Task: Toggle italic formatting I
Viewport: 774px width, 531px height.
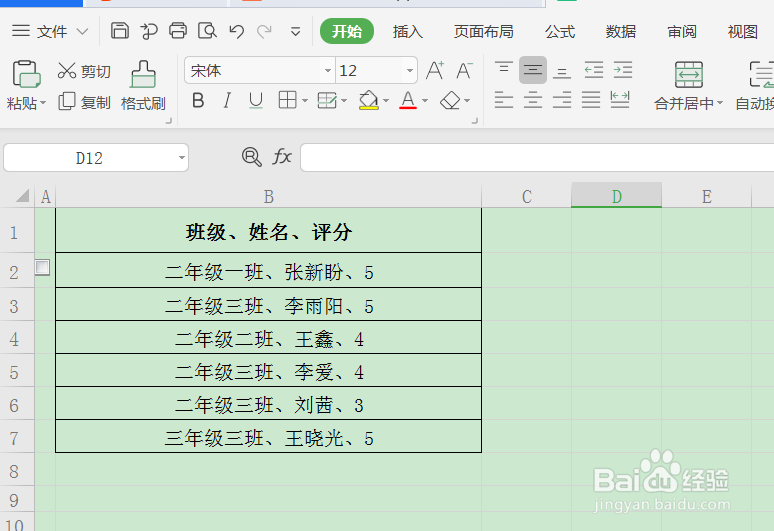Action: pos(227,101)
